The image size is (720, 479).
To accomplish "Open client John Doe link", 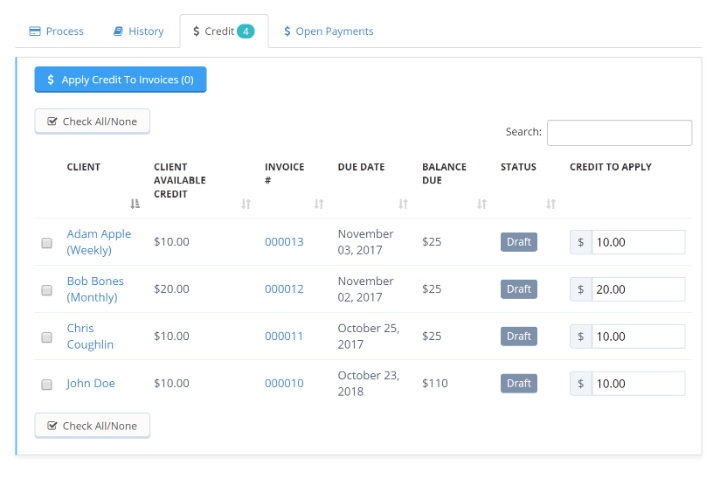I will [x=90, y=383].
